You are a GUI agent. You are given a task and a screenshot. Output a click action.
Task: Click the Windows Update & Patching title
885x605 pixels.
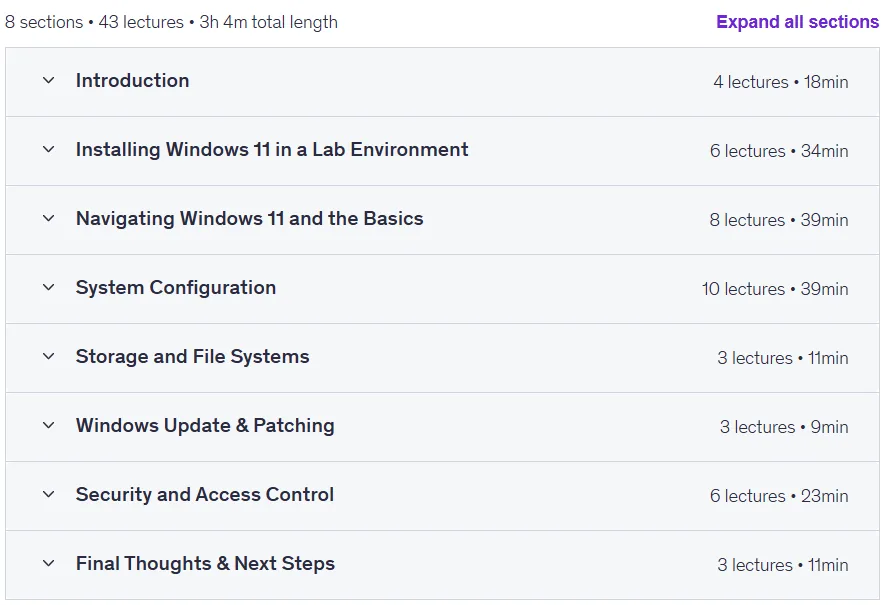pyautogui.click(x=205, y=426)
